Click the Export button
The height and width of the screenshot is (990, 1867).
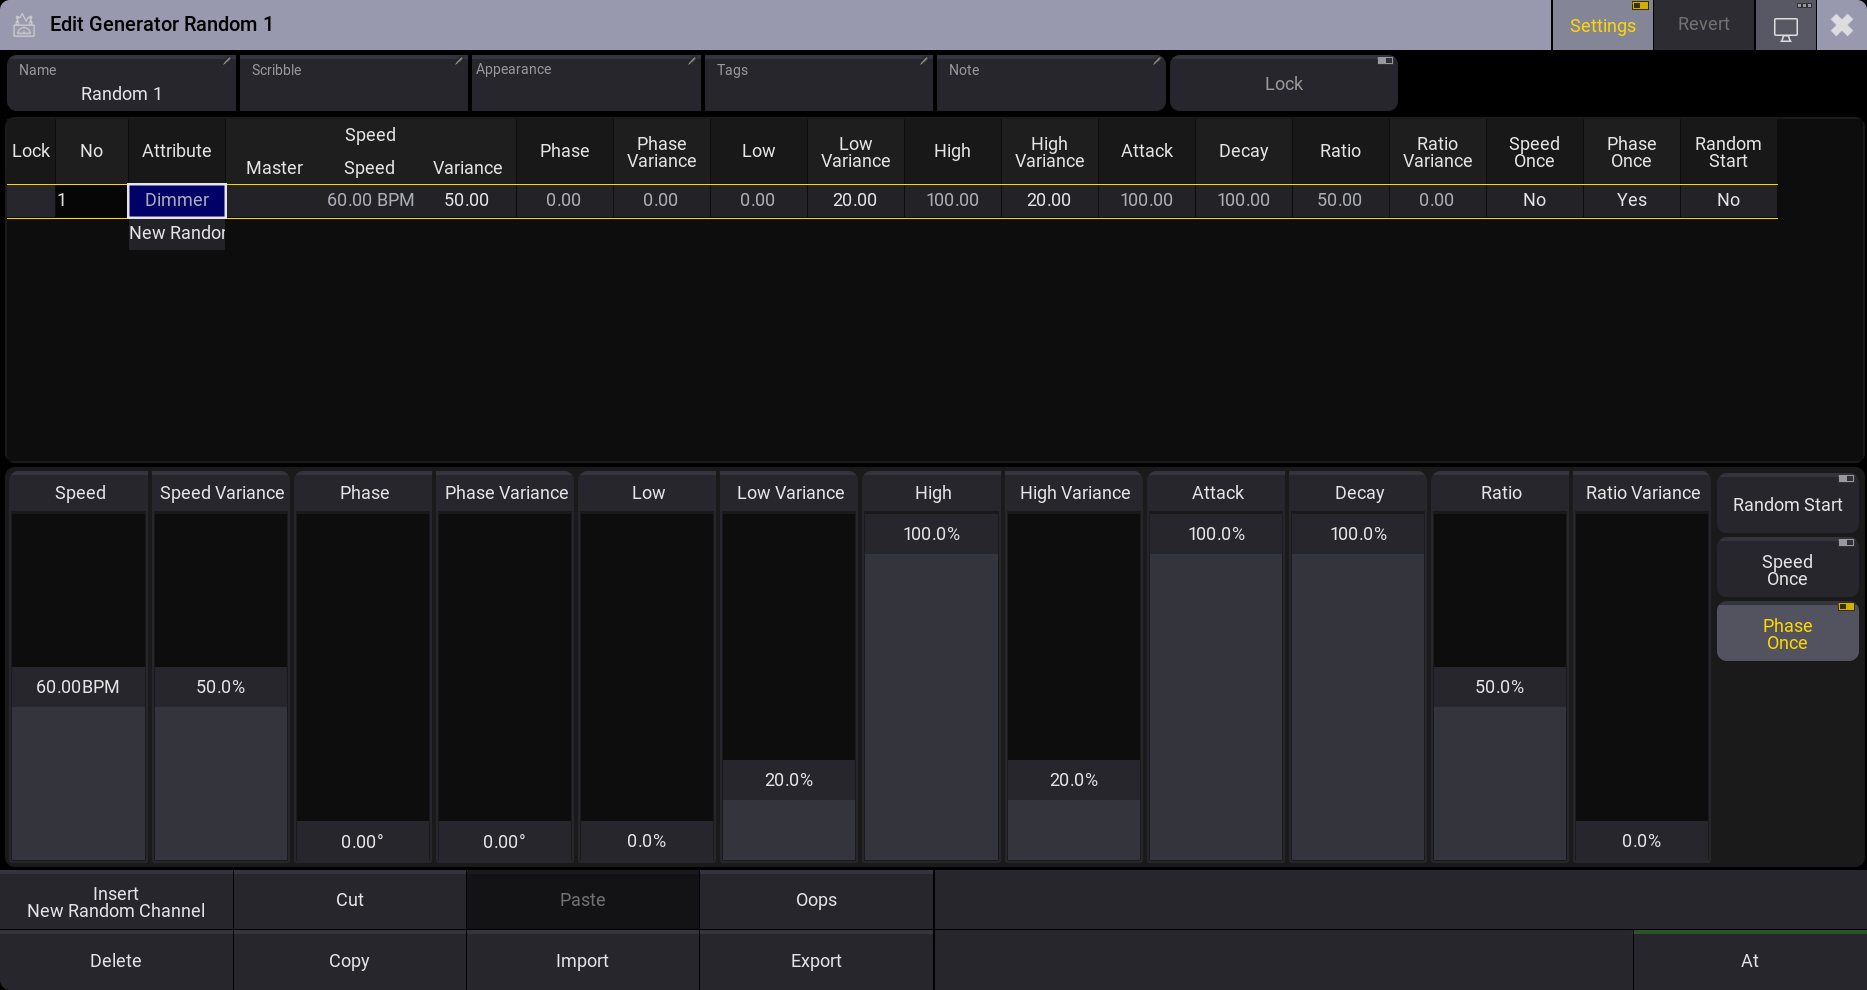coord(816,961)
